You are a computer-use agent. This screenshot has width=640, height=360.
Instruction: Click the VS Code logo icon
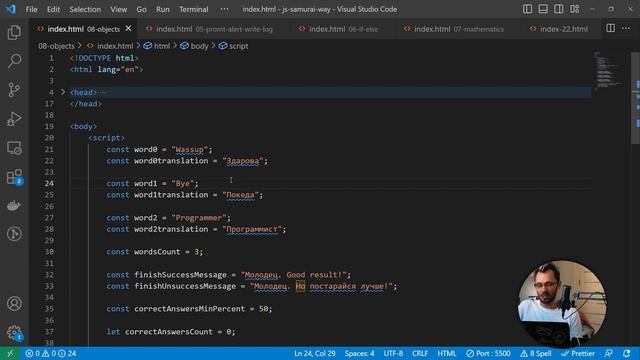[x=11, y=9]
